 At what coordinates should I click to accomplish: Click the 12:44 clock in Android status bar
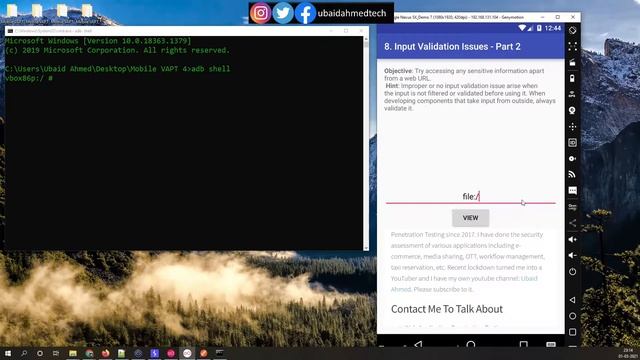[553, 28]
